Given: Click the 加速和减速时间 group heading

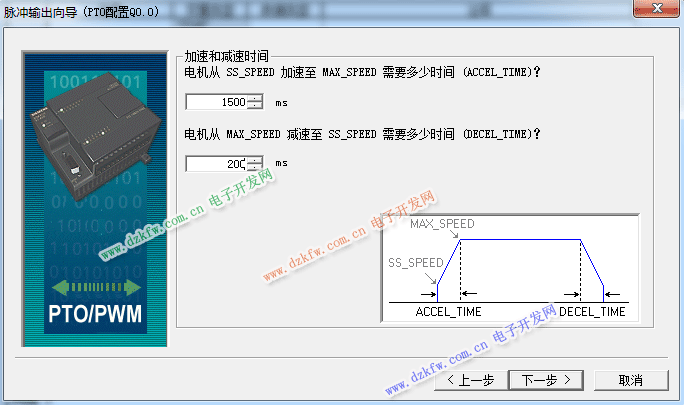Looking at the screenshot, I should pyautogui.click(x=228, y=57).
